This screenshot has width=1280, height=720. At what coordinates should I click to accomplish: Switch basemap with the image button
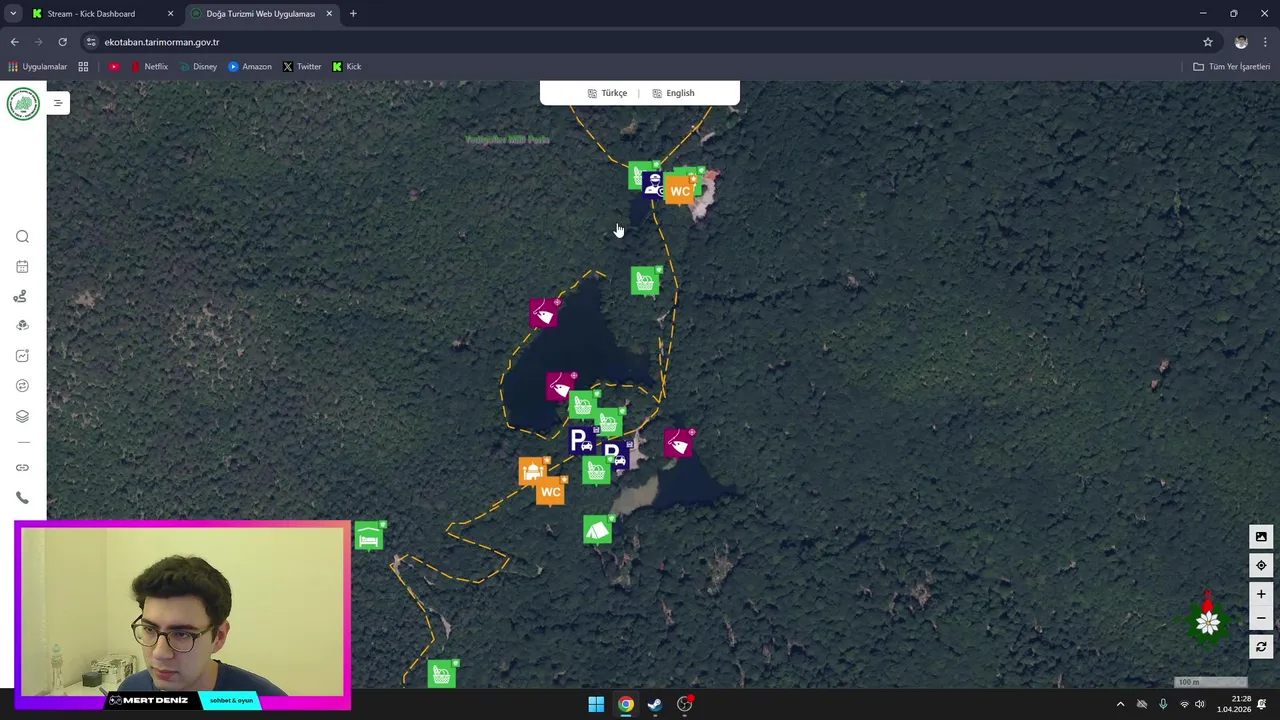coord(1261,537)
